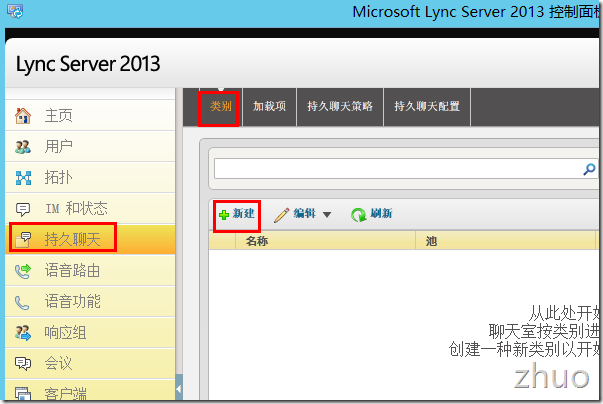
Task: Click the green circular 刷新 icon
Action: [x=358, y=214]
